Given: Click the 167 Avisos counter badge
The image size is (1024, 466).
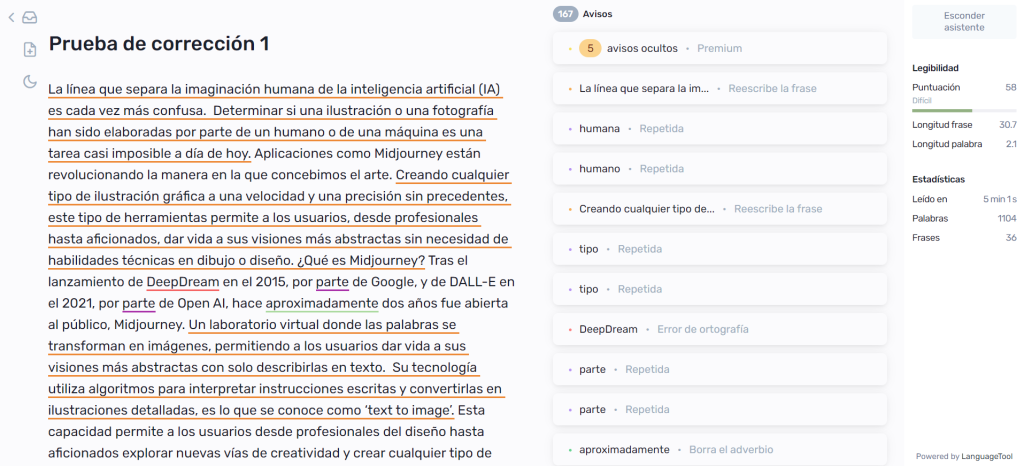Looking at the screenshot, I should pos(566,14).
